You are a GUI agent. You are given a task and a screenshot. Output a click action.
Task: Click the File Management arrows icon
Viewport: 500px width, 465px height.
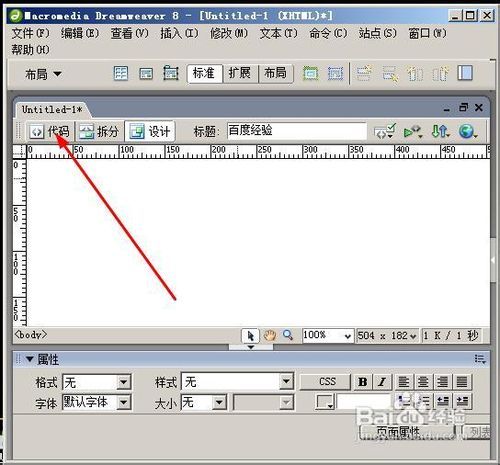coord(440,131)
